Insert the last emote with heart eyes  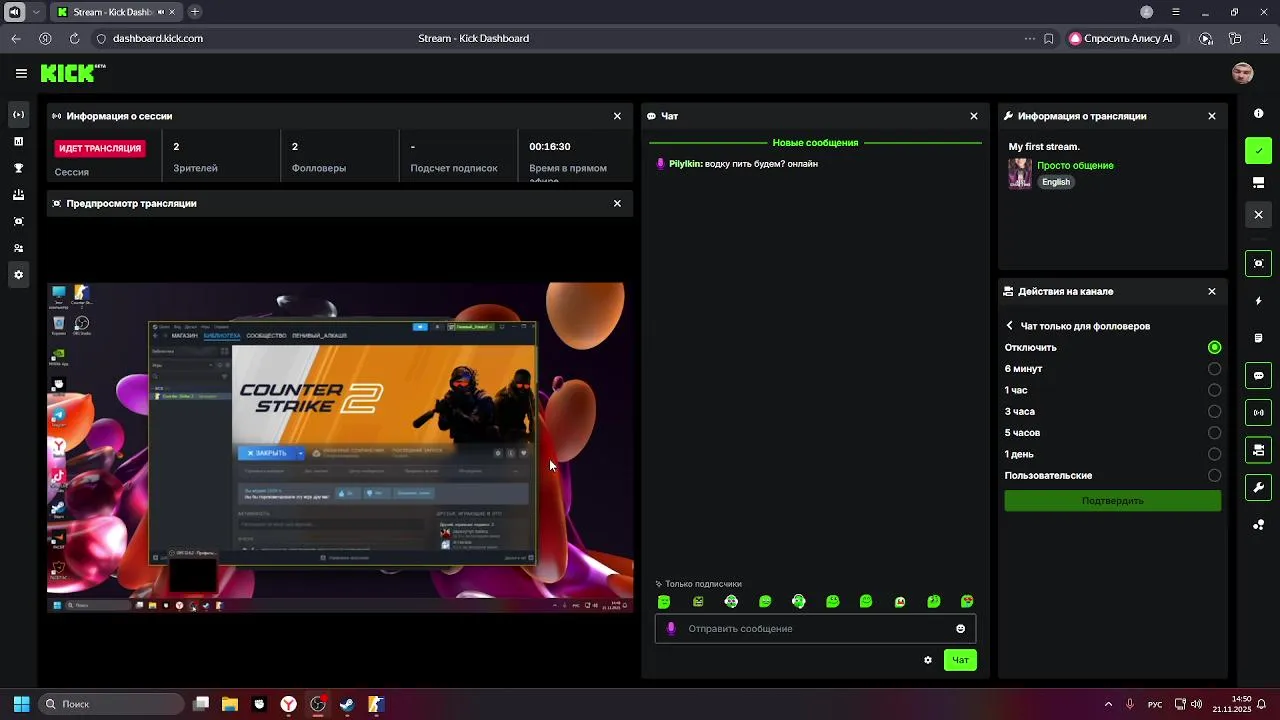(967, 602)
